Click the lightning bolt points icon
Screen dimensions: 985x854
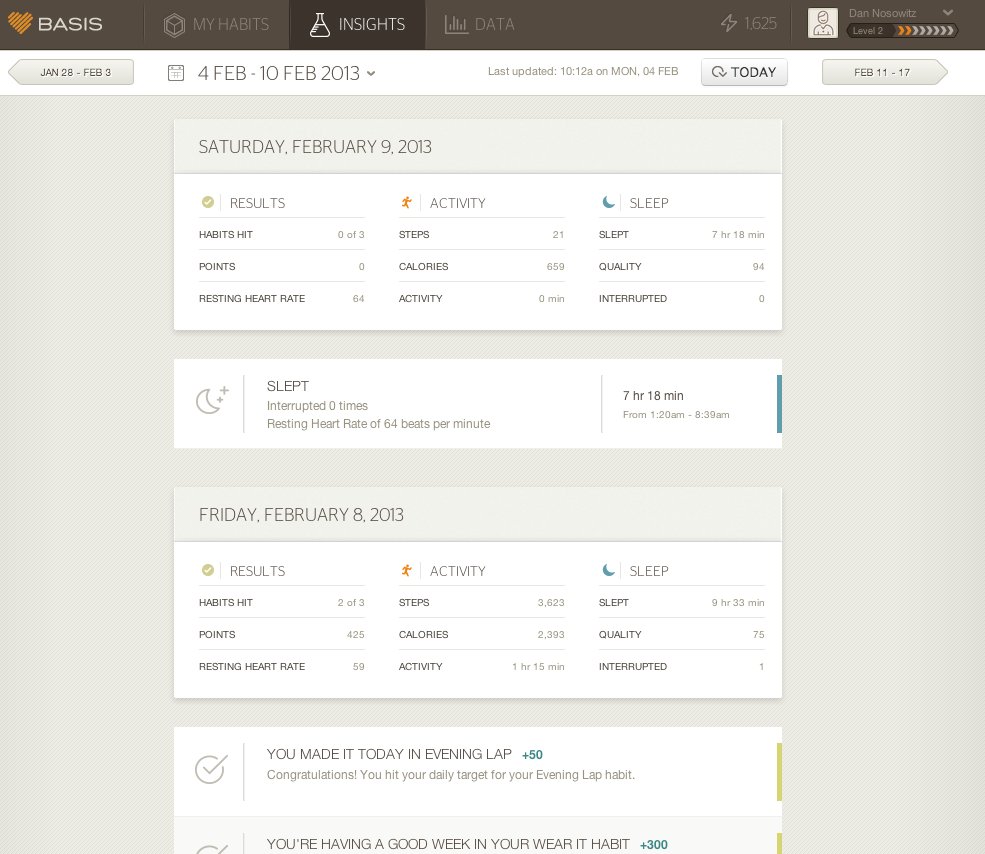click(x=729, y=23)
